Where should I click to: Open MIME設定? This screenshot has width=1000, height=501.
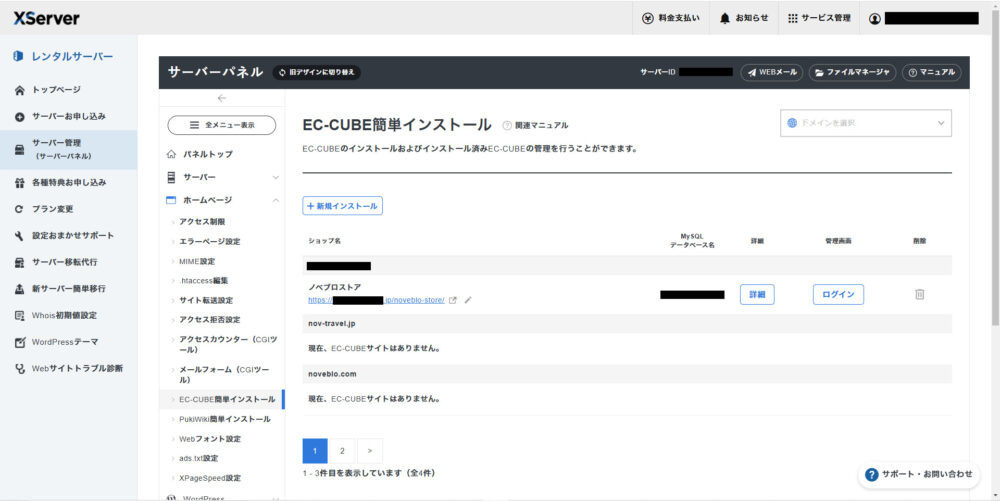click(197, 261)
